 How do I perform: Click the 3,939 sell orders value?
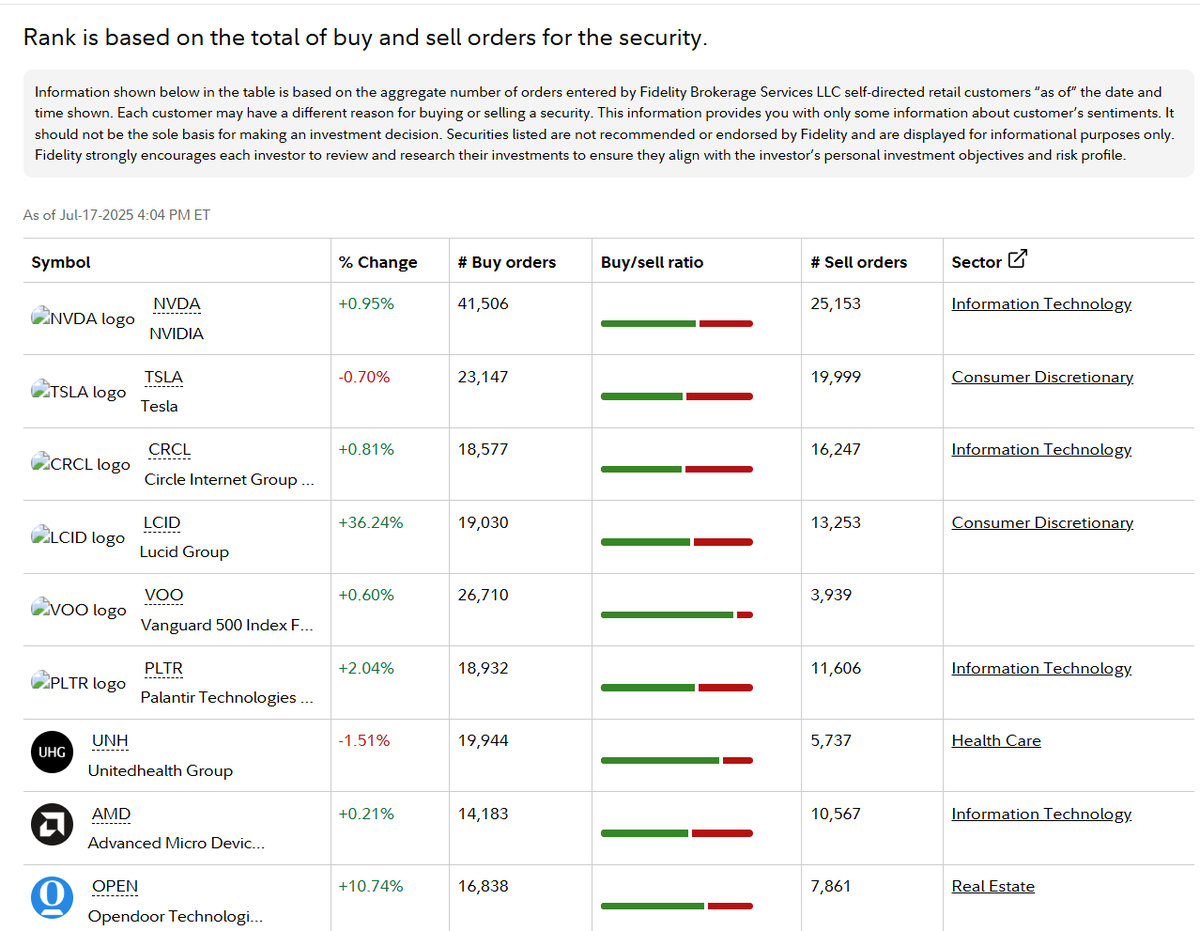831,595
